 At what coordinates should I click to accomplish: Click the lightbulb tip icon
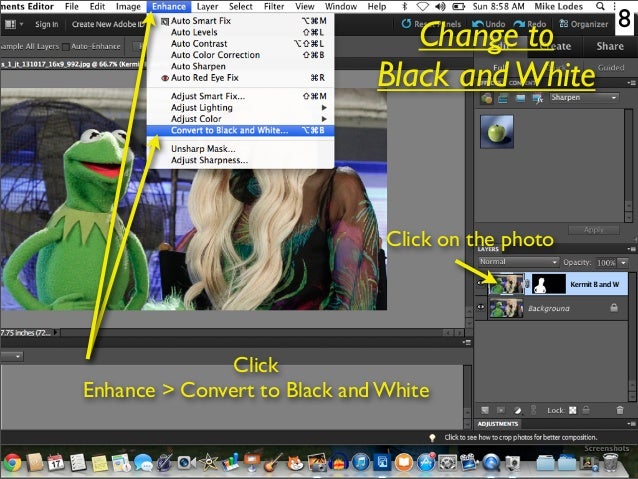[432, 437]
